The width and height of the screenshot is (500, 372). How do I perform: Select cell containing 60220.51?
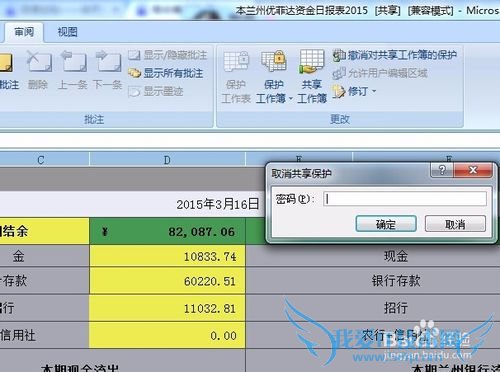(x=167, y=281)
